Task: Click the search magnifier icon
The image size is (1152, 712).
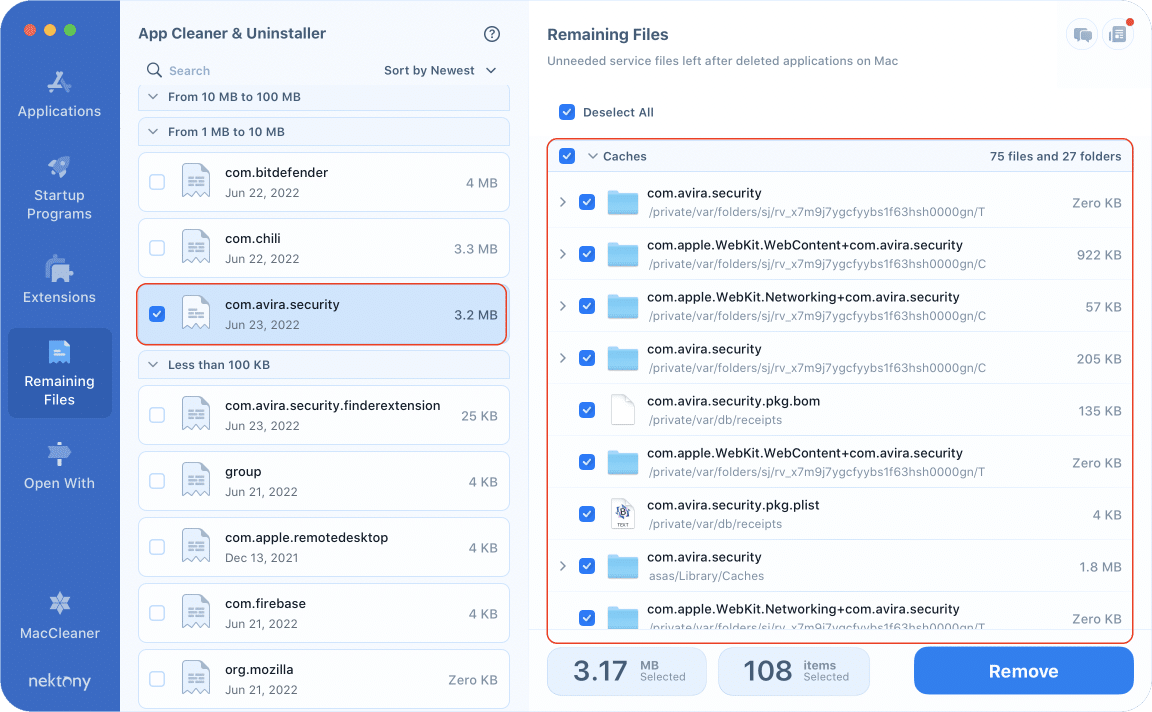Action: (154, 70)
